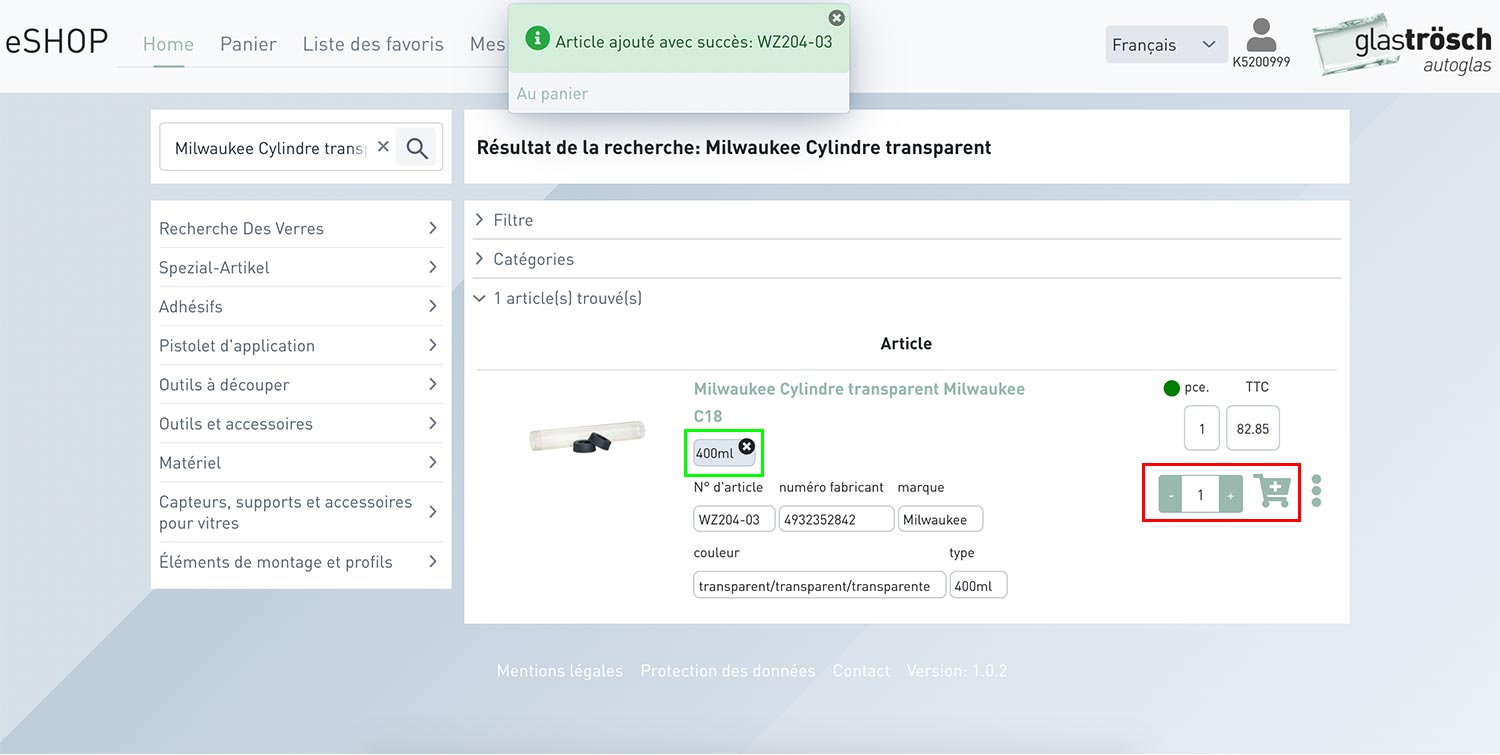The width and height of the screenshot is (1500, 755).
Task: Open Milwaukee Cylindre transparent product title
Action: [859, 402]
